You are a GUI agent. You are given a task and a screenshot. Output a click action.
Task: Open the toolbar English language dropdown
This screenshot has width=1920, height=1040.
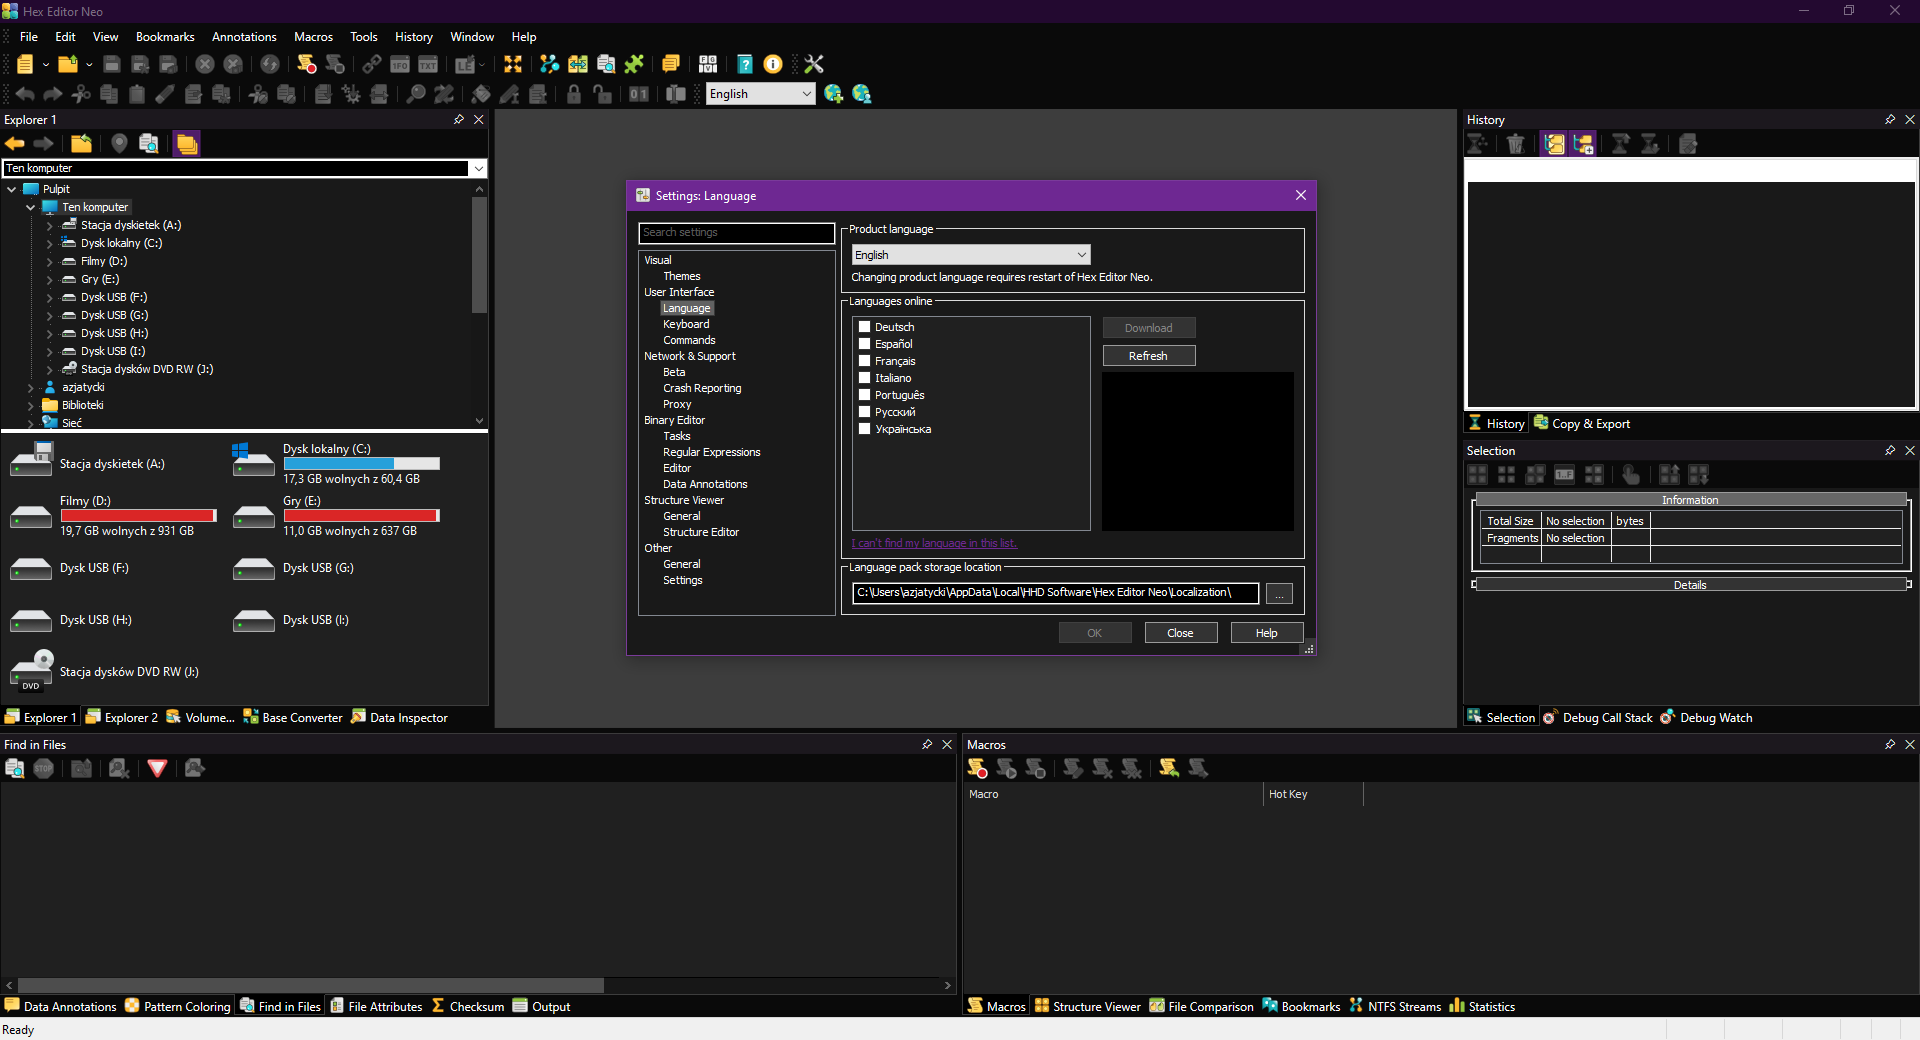tap(761, 94)
